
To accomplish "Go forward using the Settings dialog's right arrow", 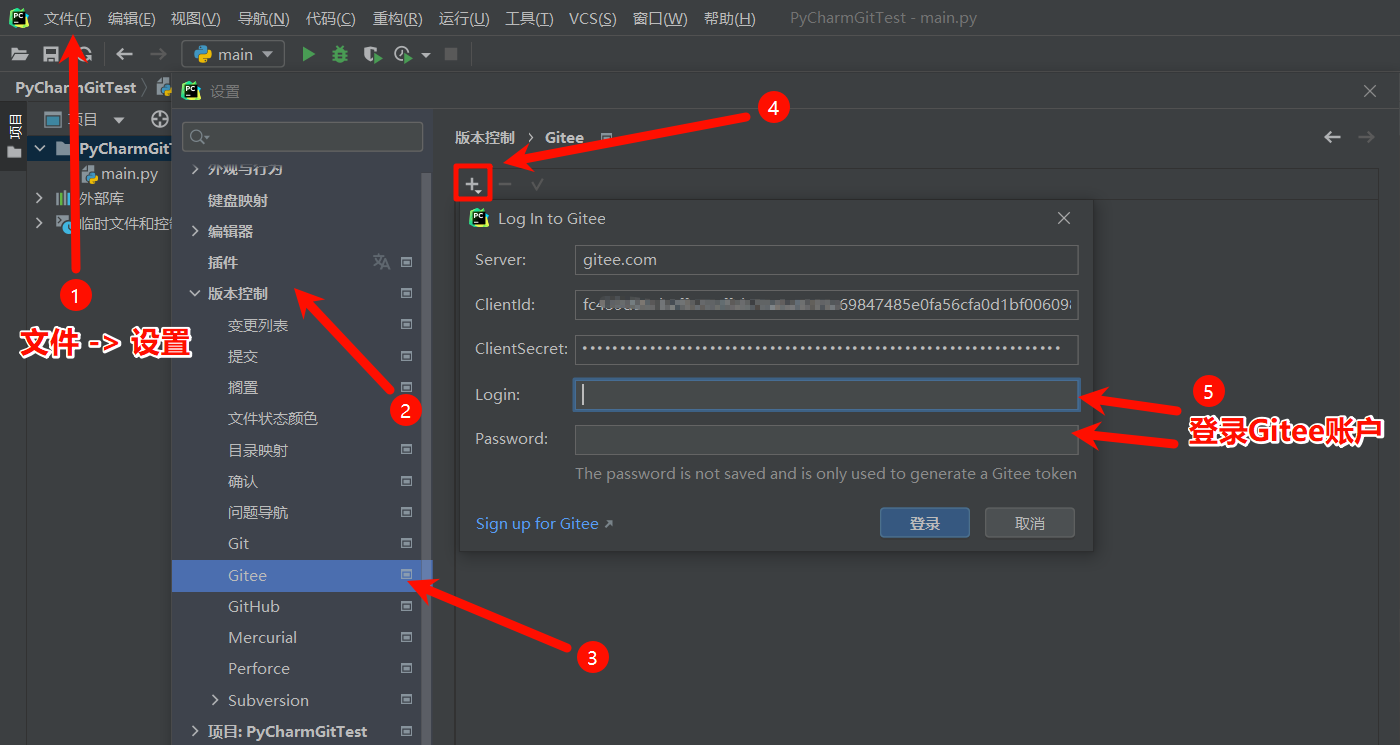I will pos(1366,137).
